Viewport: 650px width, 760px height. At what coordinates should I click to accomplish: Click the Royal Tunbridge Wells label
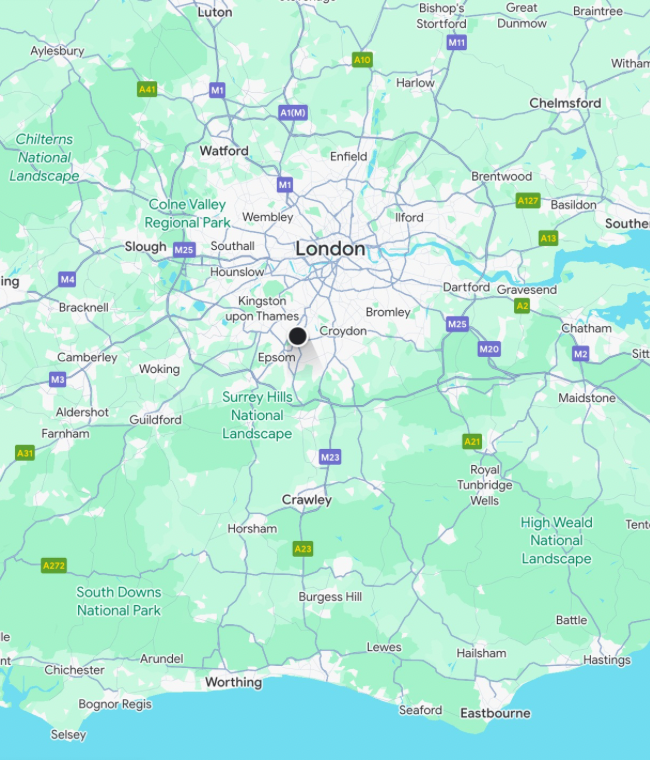(x=484, y=485)
